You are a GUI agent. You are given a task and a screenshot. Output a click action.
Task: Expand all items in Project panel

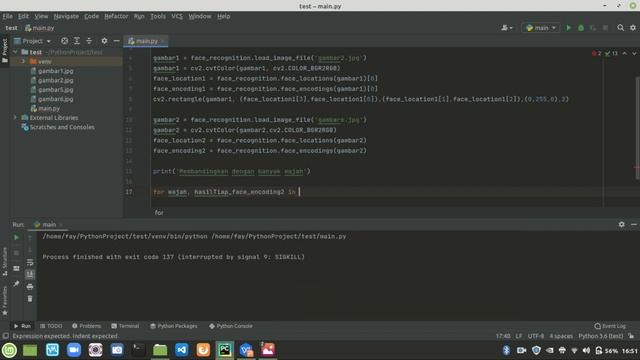click(x=77, y=41)
